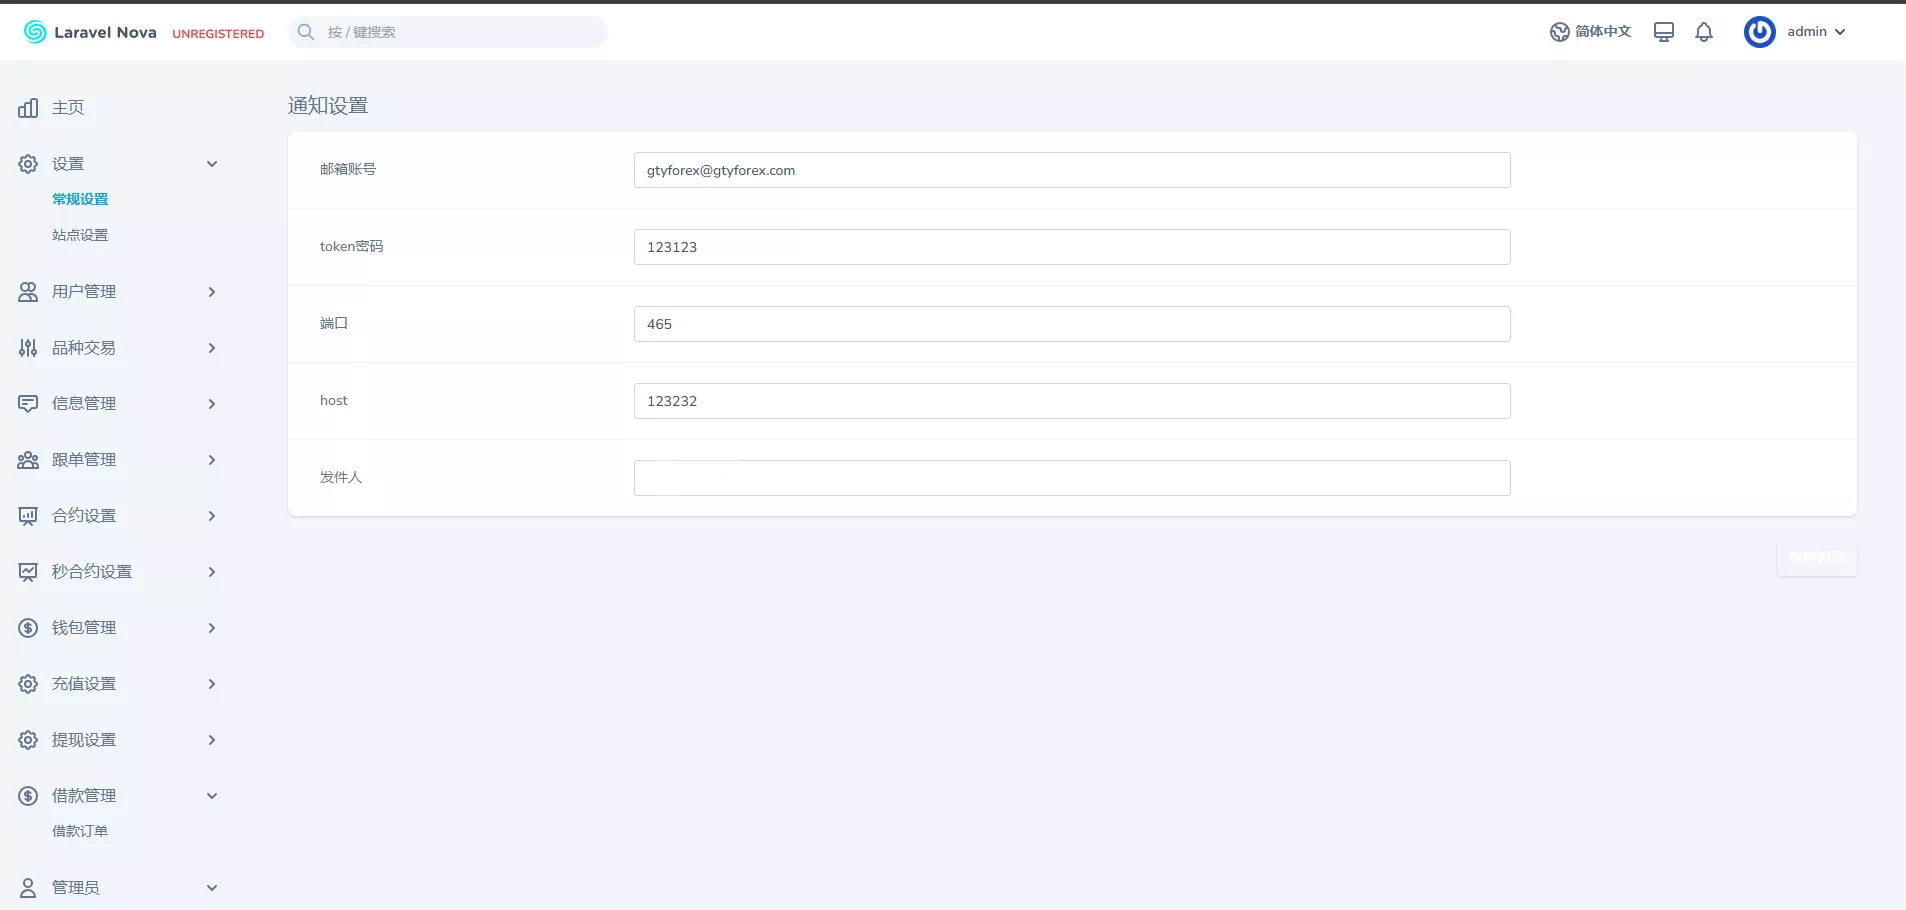
Task: Open the 借款订单 sidebar link
Action: [80, 831]
